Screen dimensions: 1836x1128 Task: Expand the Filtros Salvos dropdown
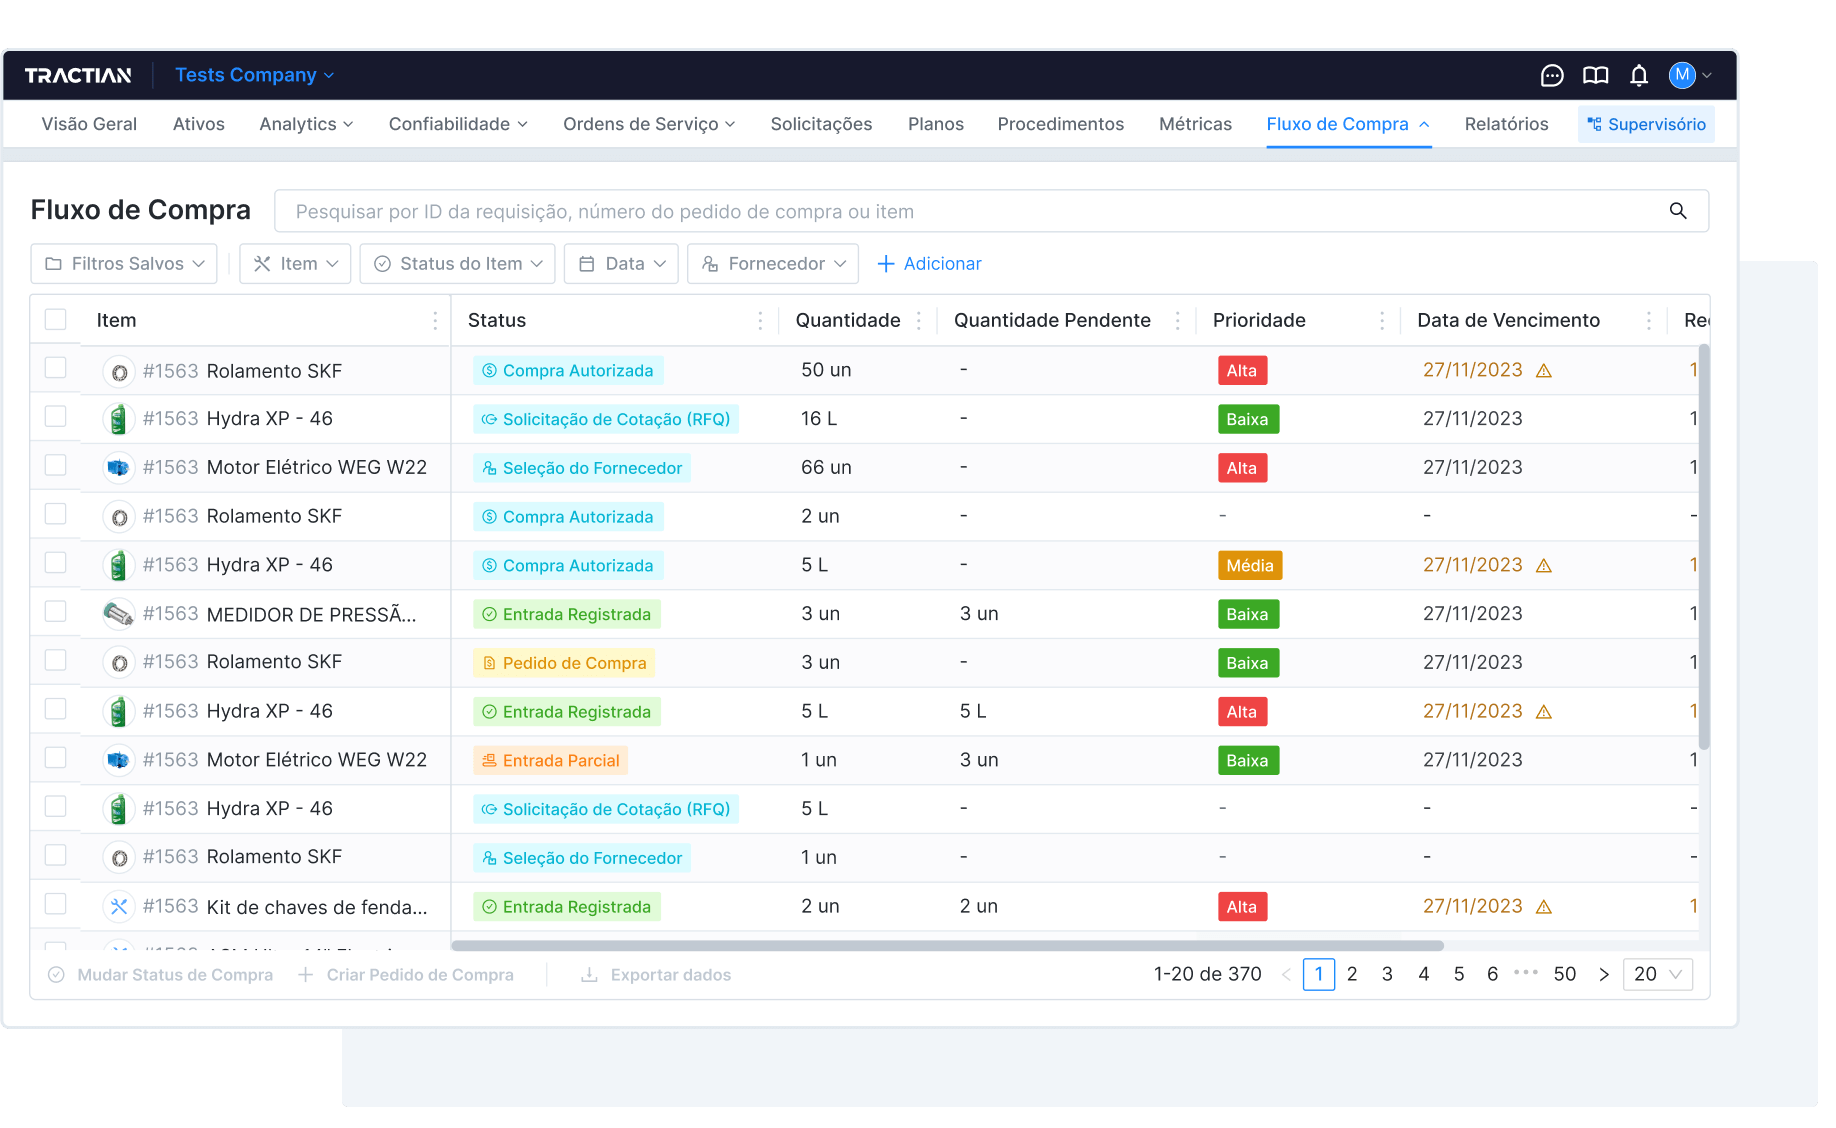point(124,264)
